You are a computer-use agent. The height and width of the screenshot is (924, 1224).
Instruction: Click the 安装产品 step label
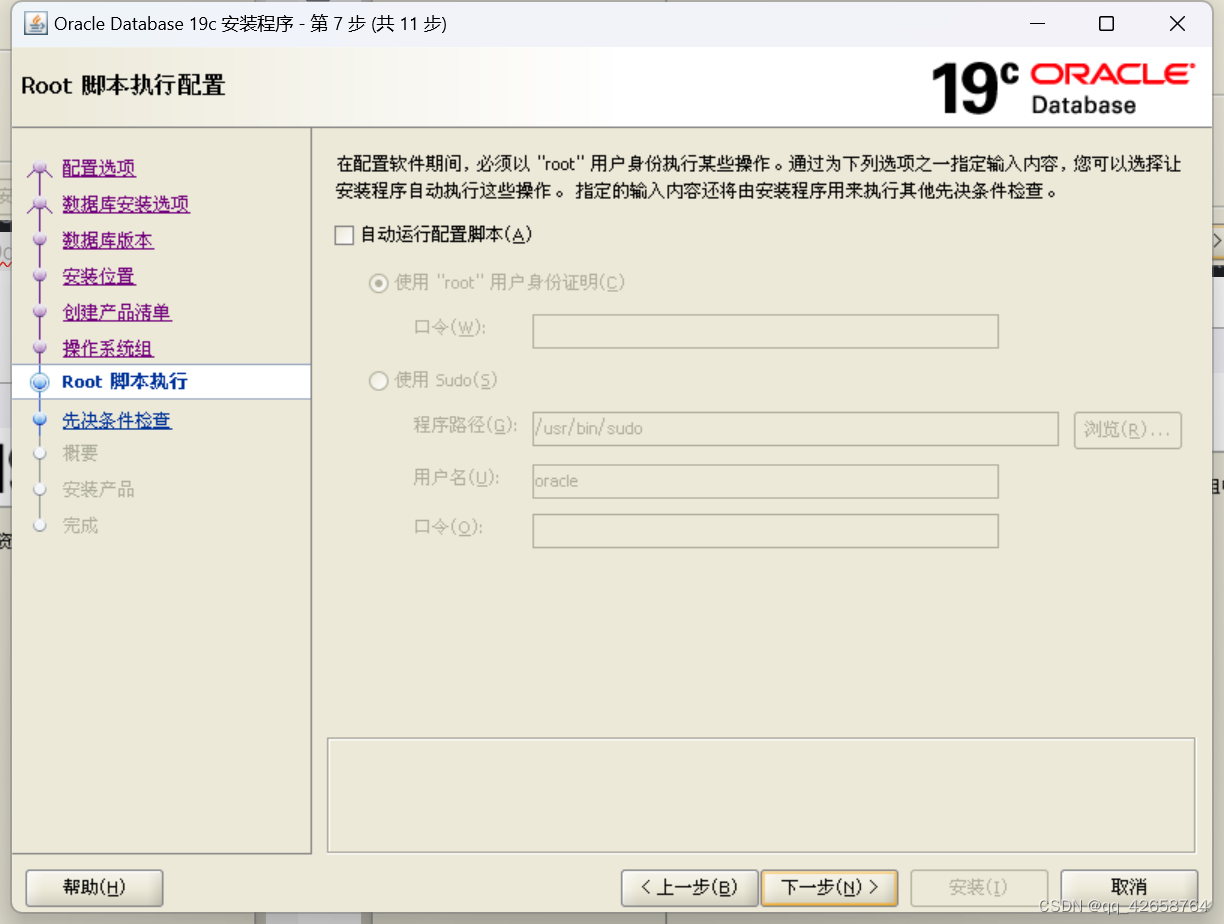click(98, 489)
